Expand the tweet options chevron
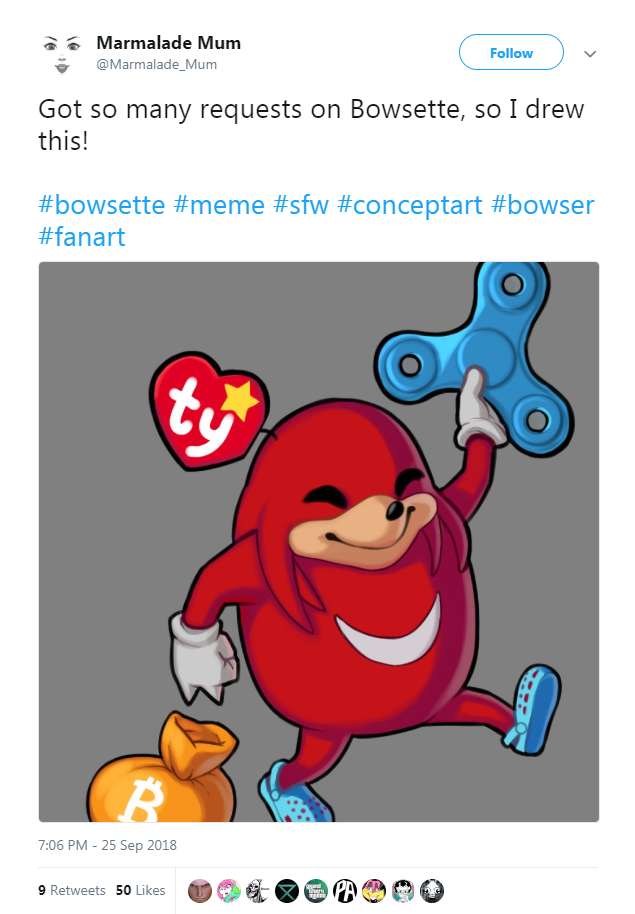 point(590,54)
